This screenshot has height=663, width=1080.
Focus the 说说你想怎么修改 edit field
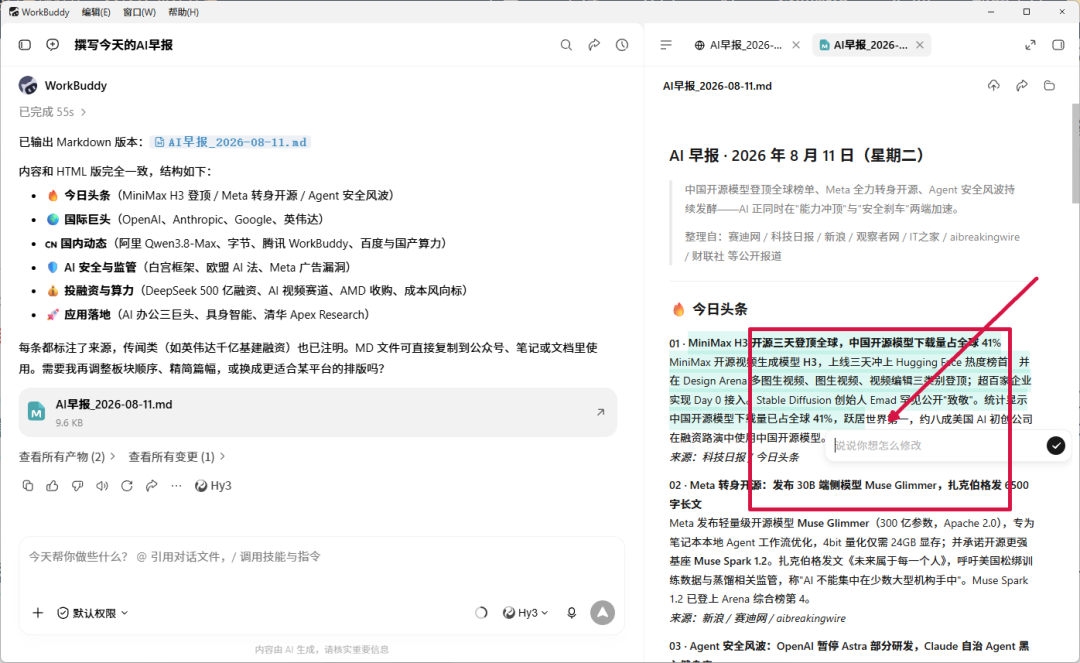(937, 445)
